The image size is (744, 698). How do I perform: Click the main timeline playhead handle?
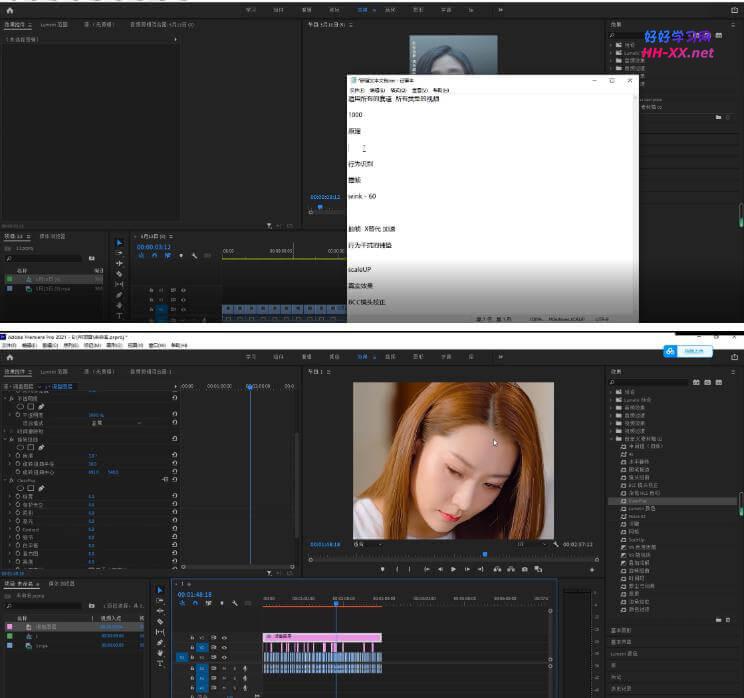336,603
